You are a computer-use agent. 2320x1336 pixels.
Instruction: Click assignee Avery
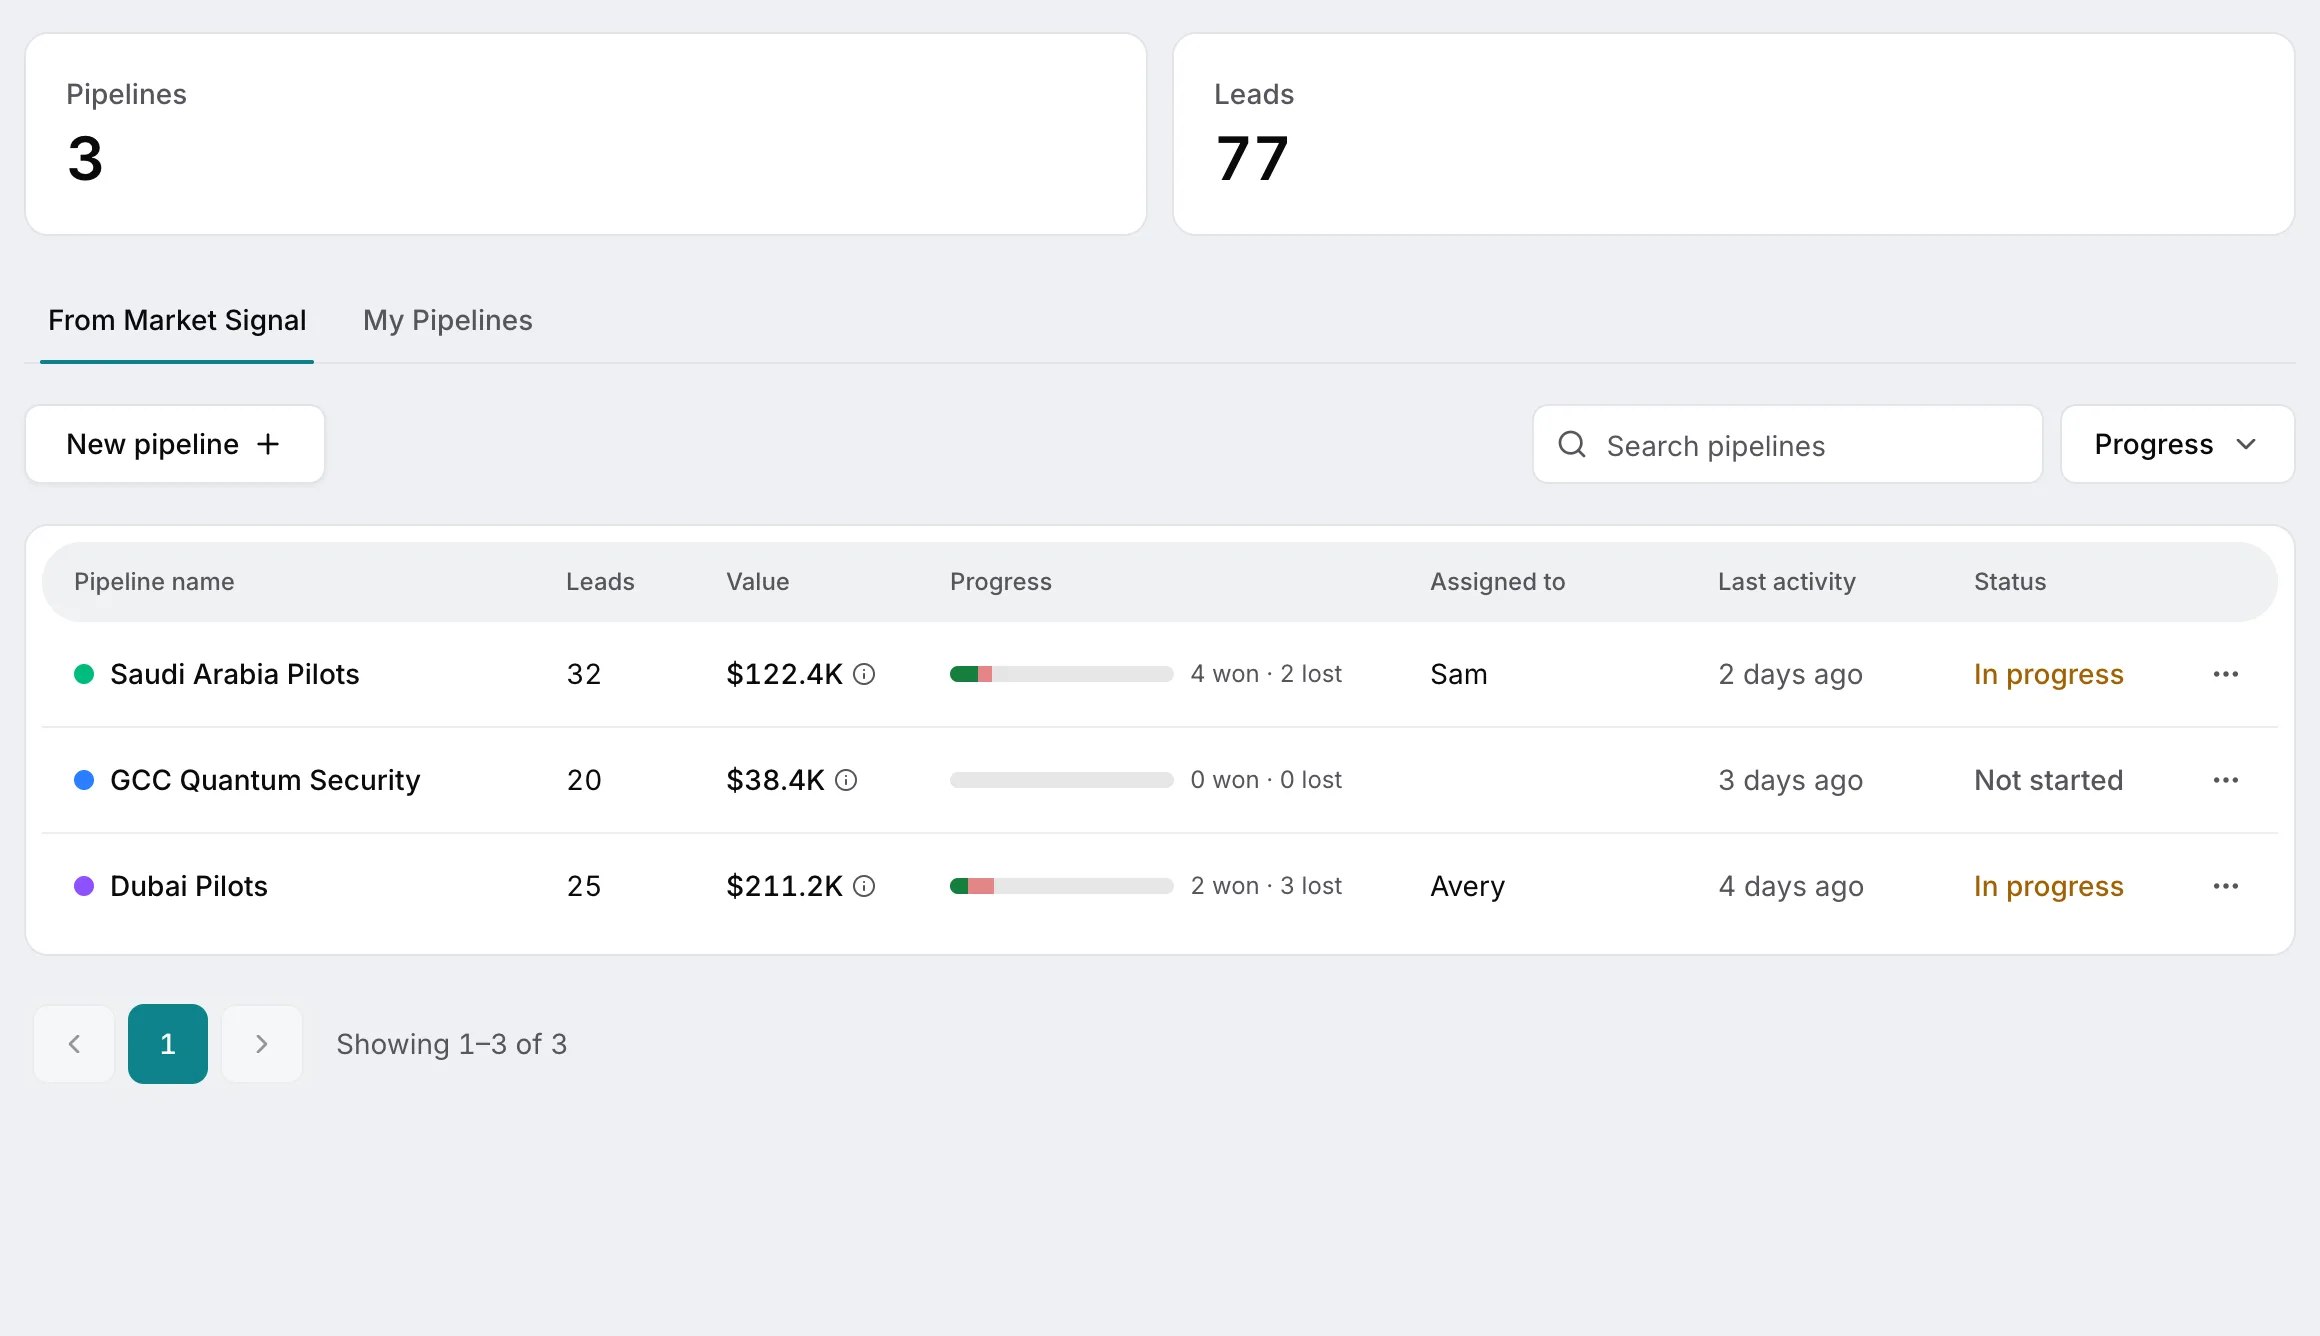(x=1467, y=887)
